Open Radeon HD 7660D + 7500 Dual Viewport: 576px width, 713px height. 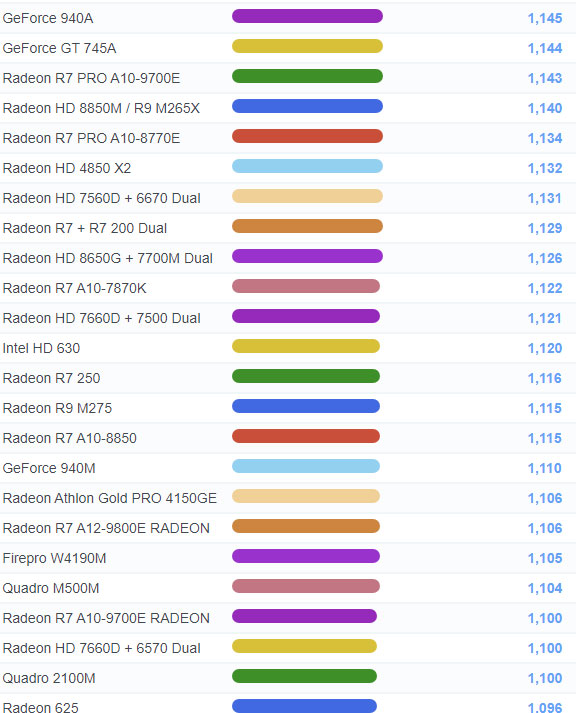click(x=101, y=318)
